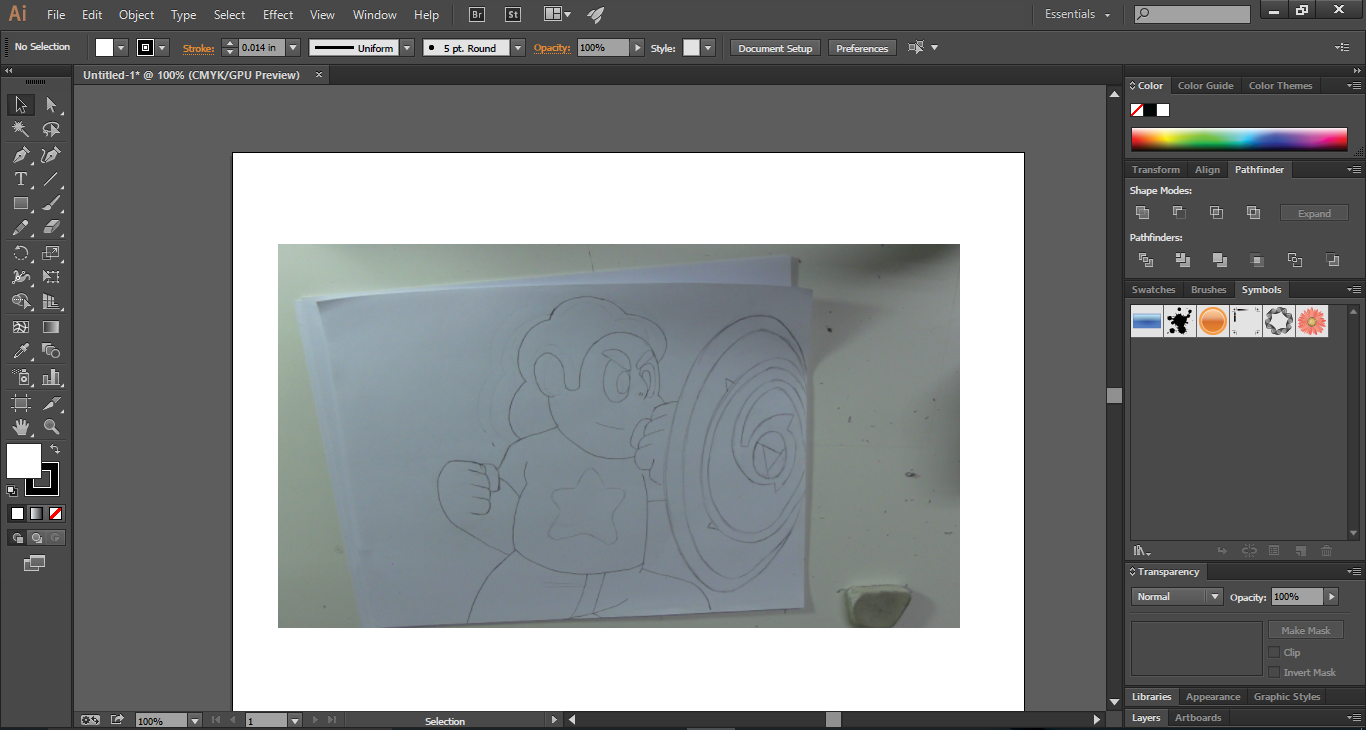Select the Blend tool

coord(51,351)
